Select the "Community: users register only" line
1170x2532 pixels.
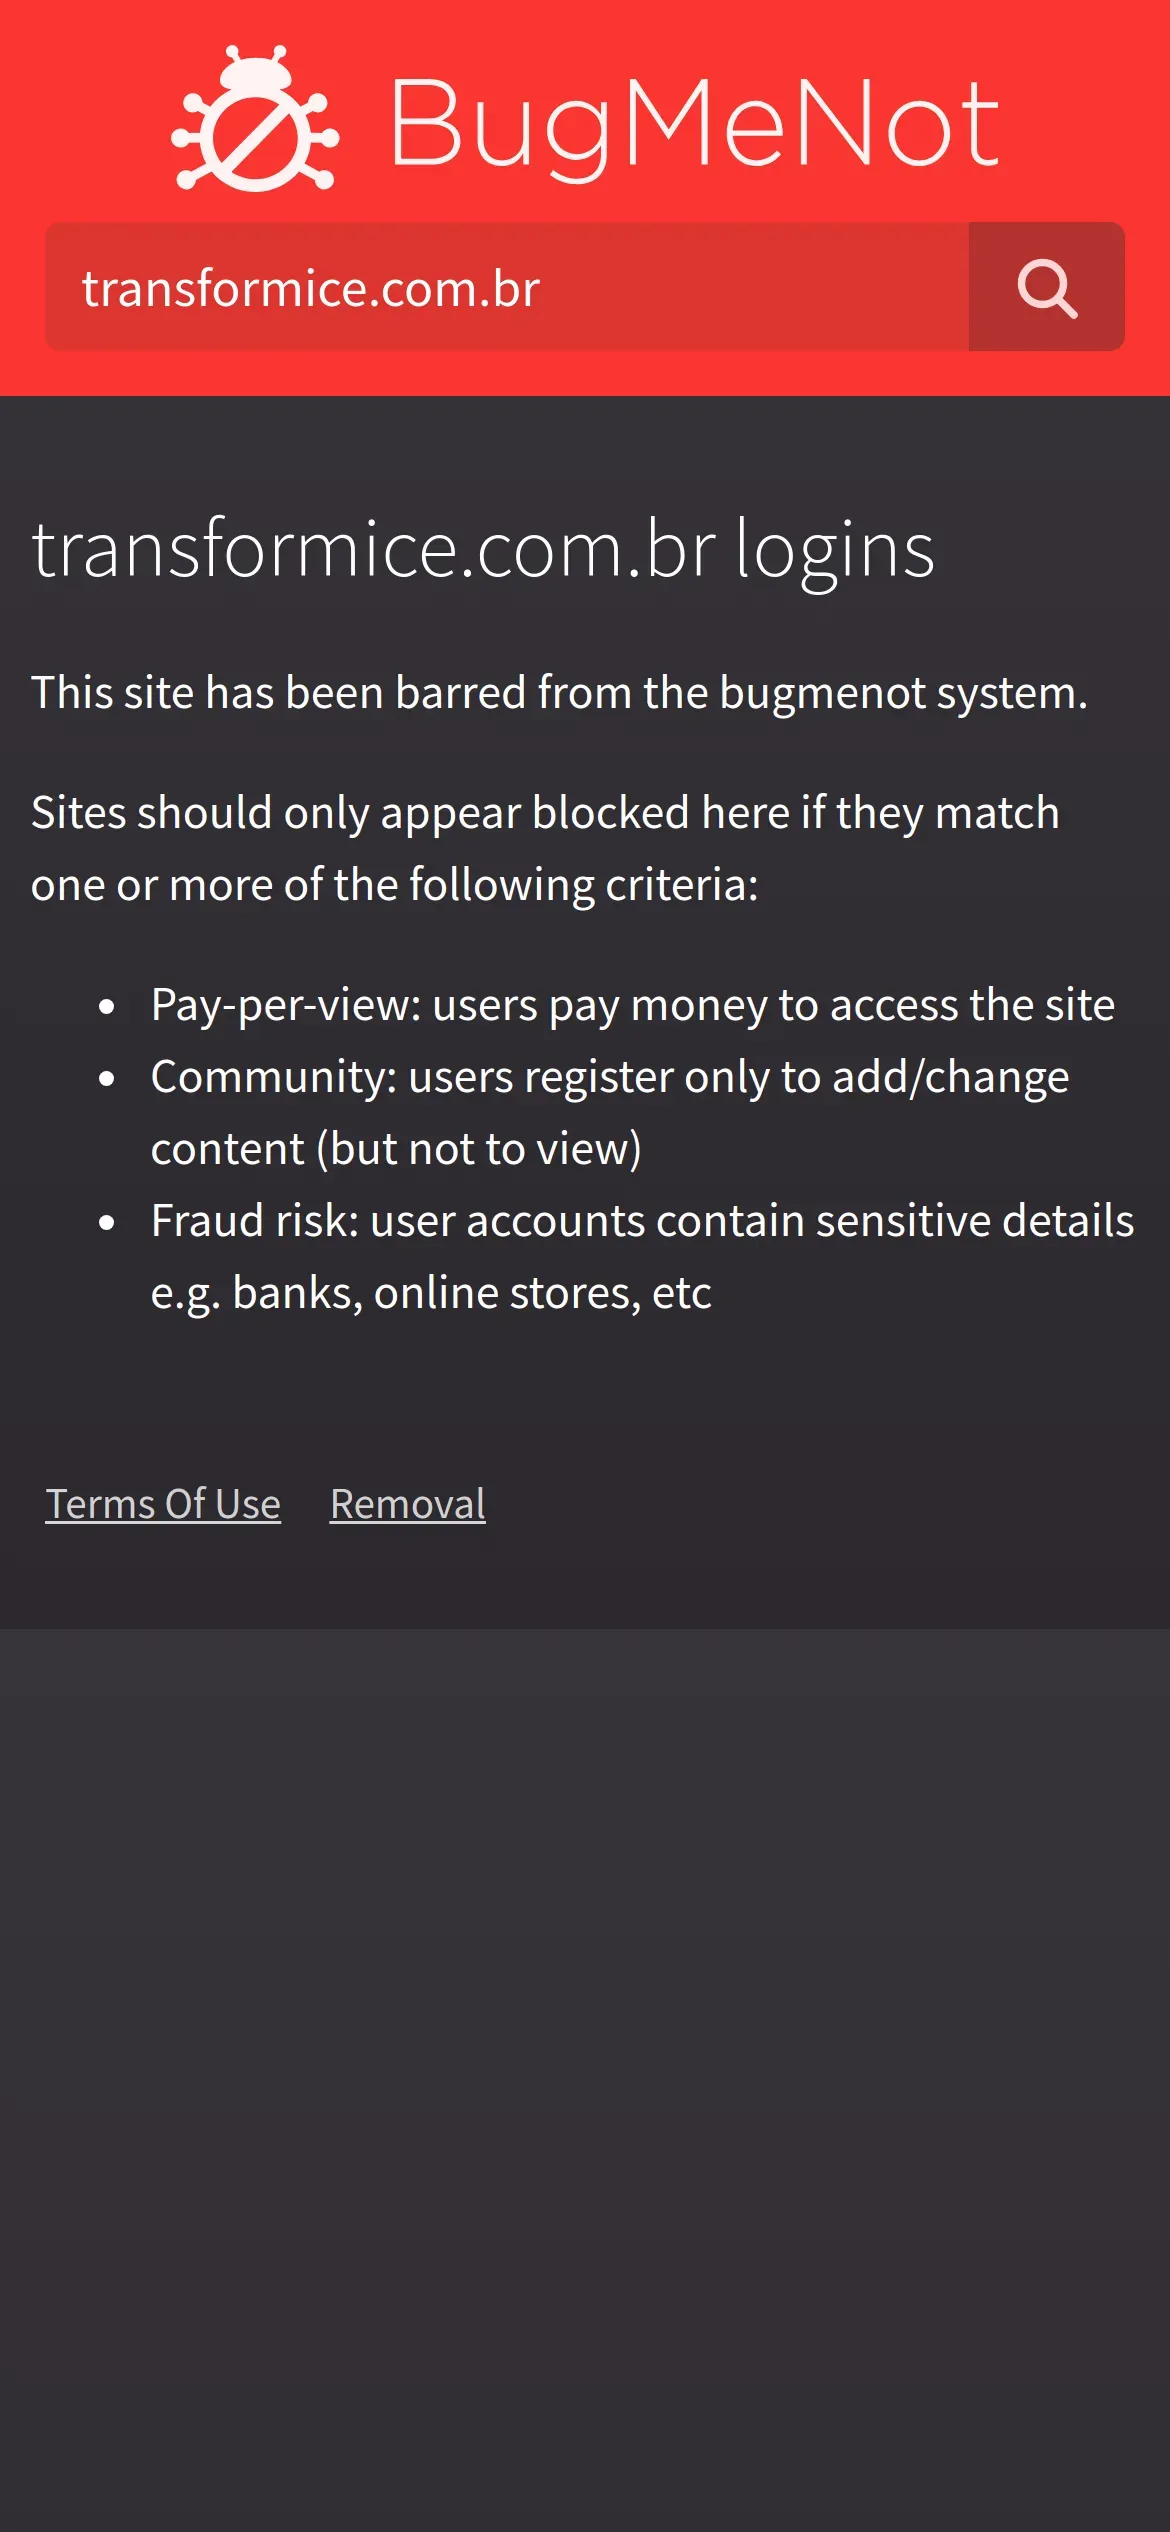pos(610,1077)
